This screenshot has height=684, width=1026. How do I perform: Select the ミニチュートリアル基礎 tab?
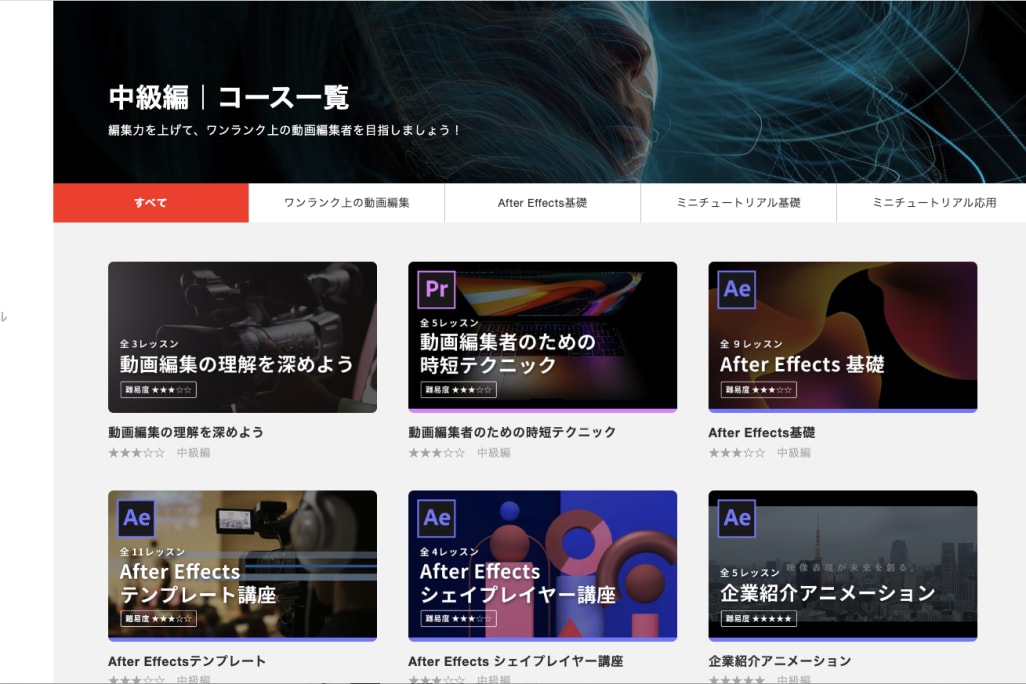click(738, 203)
